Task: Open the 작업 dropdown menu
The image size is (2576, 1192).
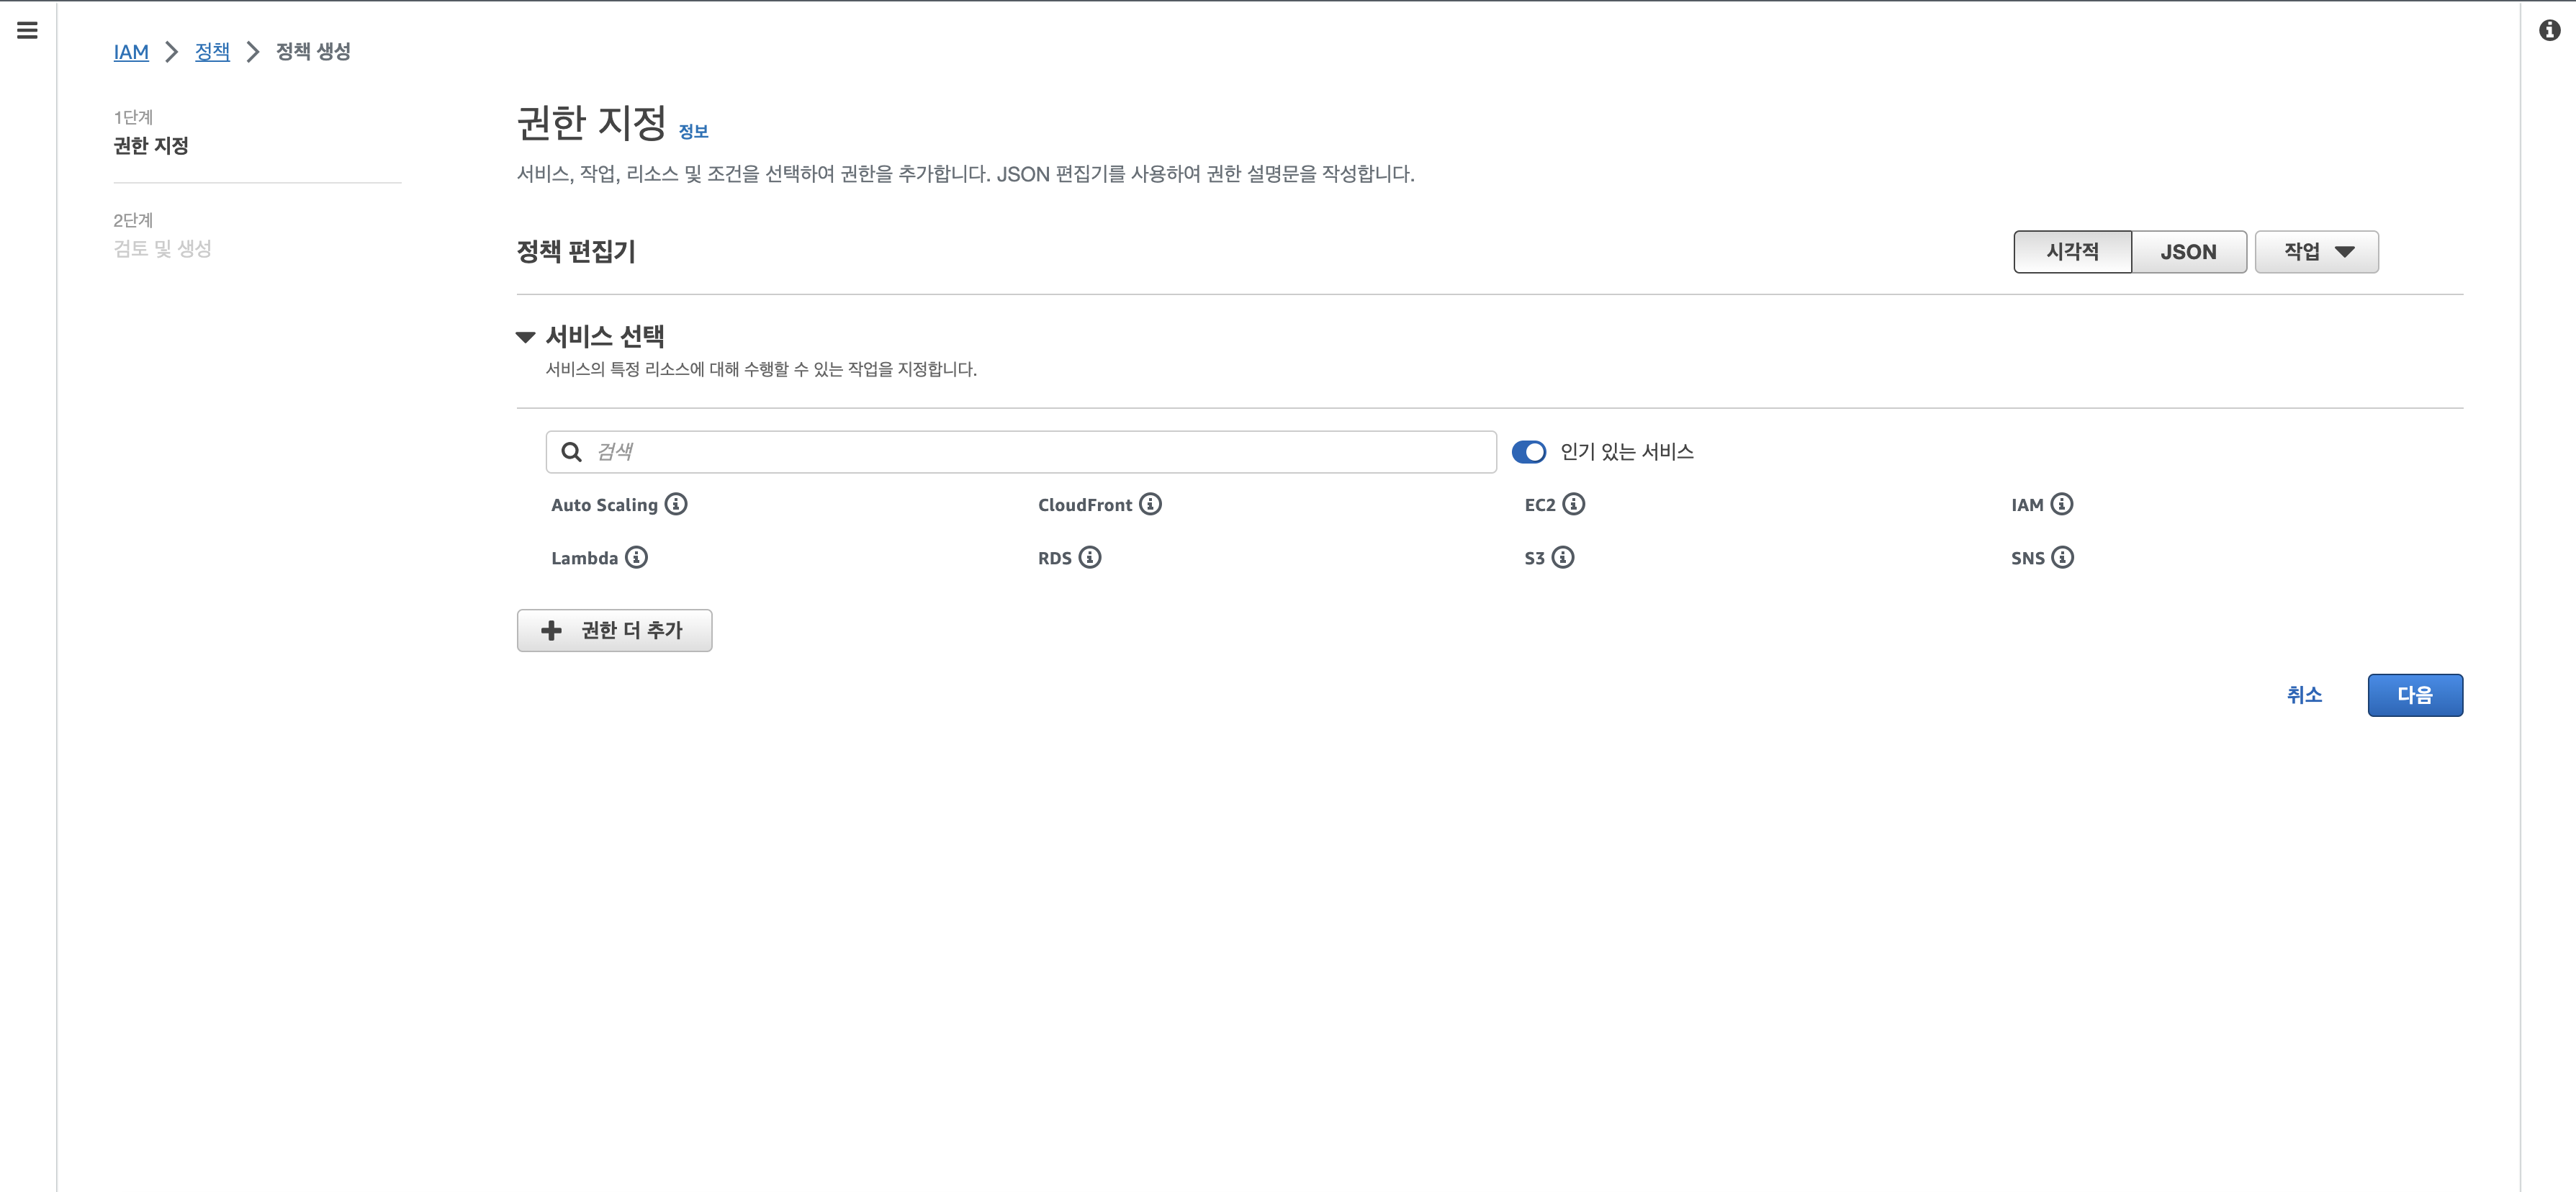Action: tap(2316, 252)
